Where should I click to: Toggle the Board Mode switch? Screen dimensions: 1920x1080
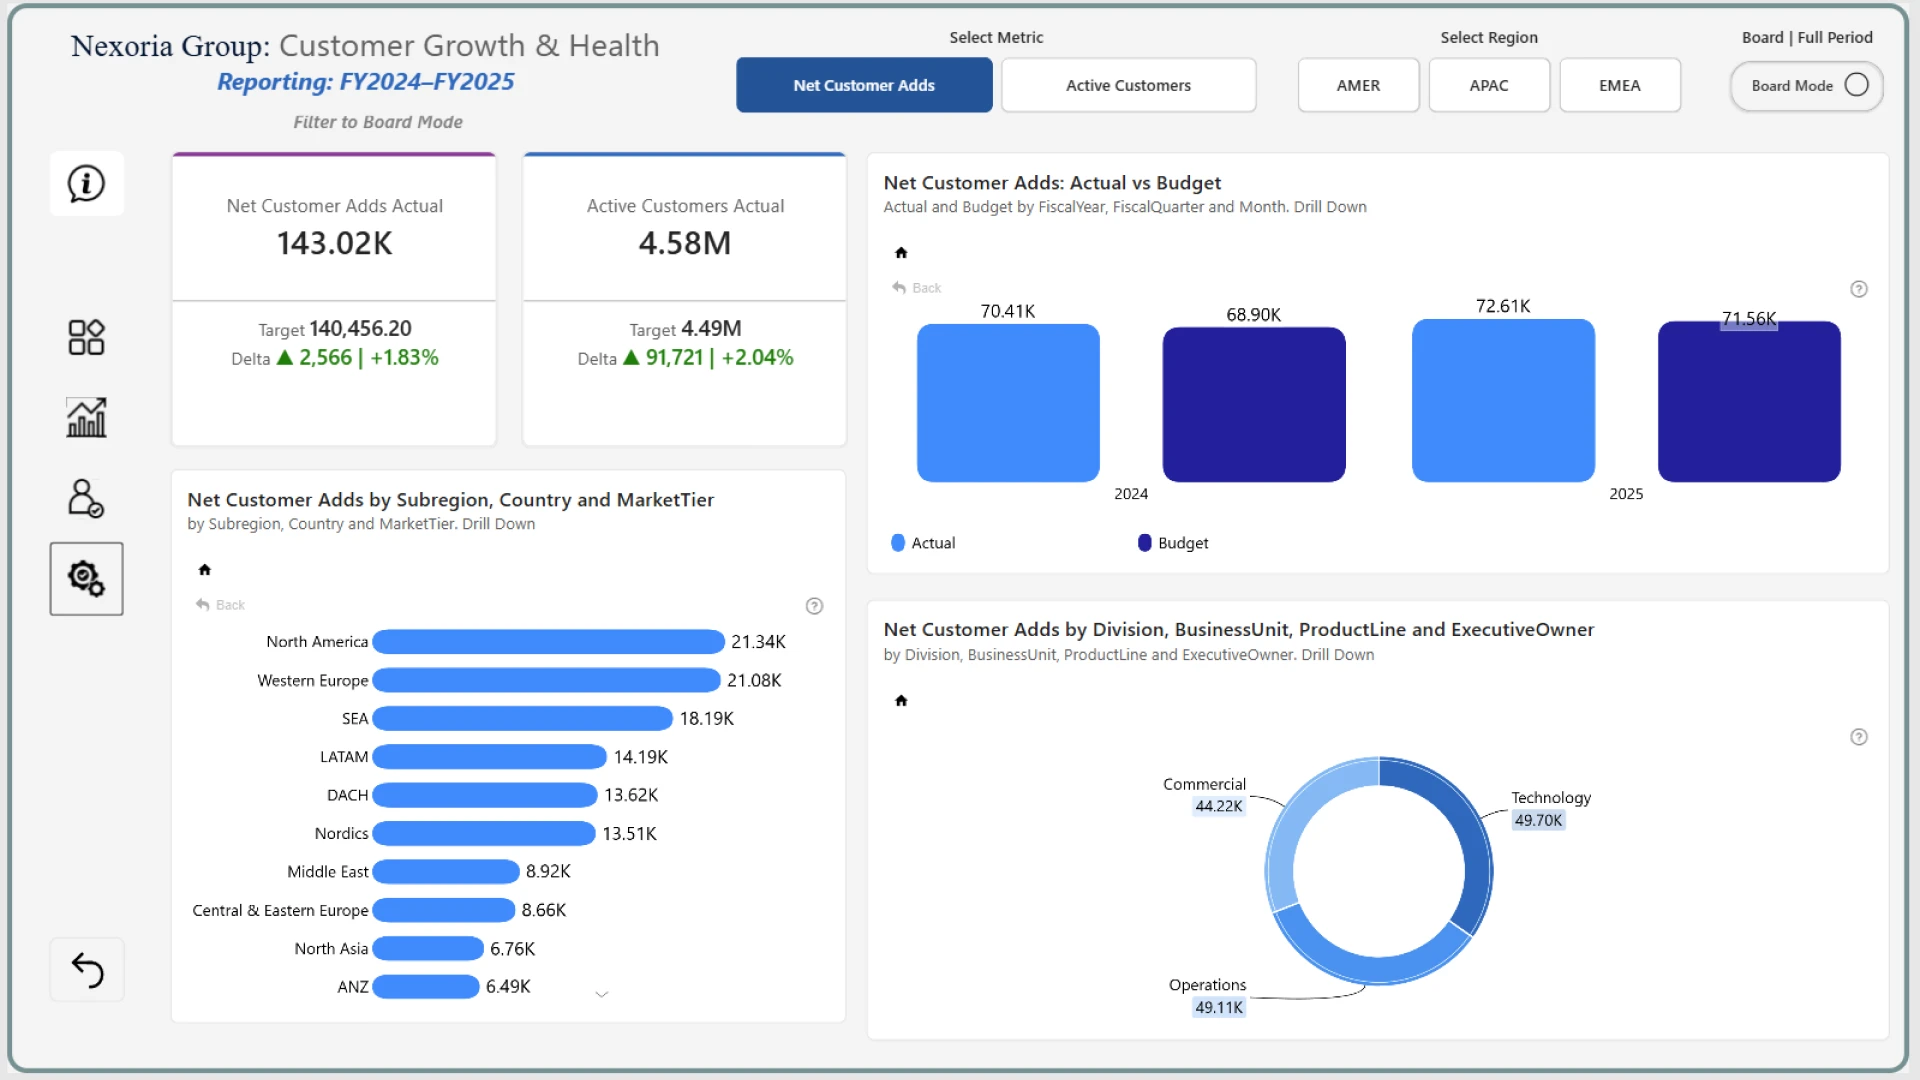tap(1856, 85)
